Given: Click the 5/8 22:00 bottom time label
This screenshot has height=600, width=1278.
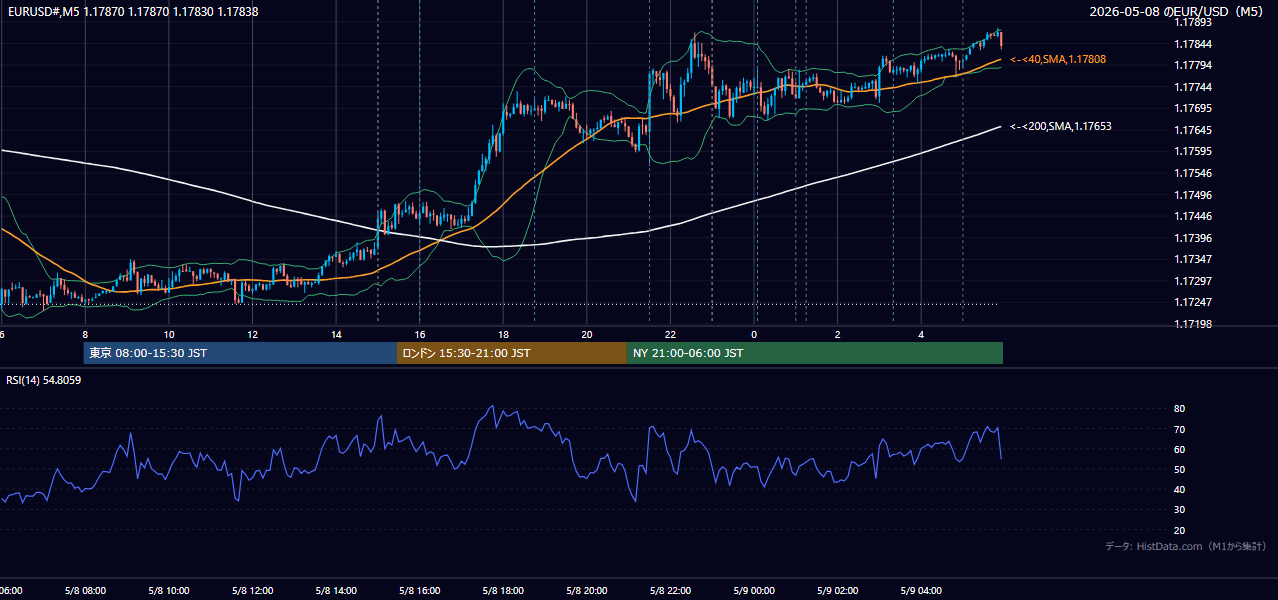Looking at the screenshot, I should pyautogui.click(x=670, y=590).
